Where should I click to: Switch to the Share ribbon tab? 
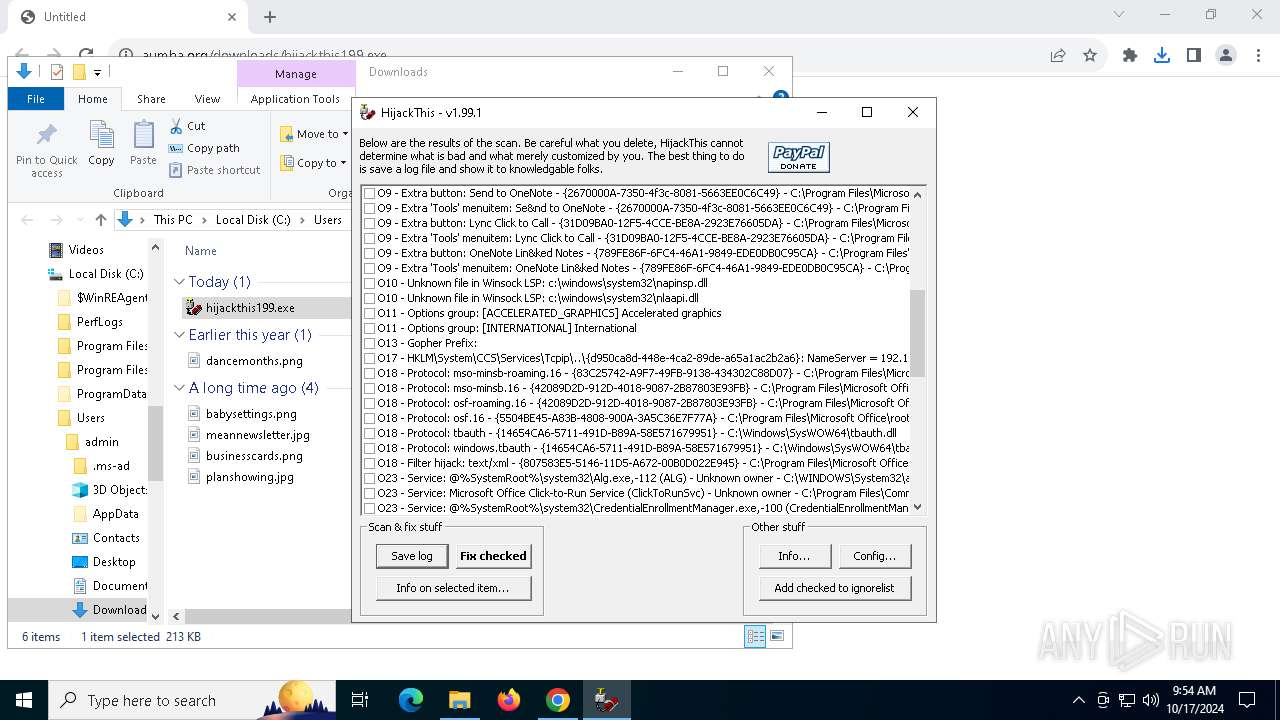[x=151, y=99]
